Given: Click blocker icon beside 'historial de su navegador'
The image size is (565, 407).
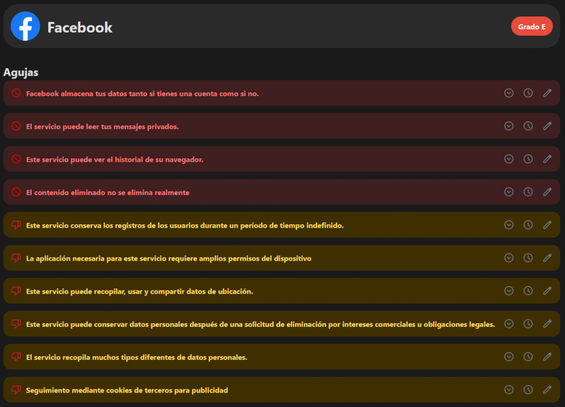Looking at the screenshot, I should point(16,159).
